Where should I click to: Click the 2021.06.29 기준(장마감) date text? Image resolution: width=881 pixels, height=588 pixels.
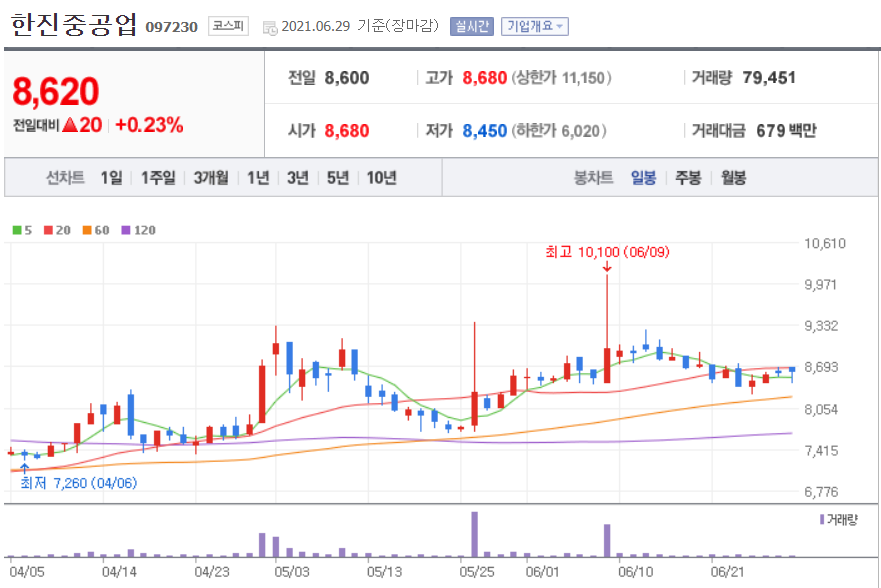tap(360, 26)
